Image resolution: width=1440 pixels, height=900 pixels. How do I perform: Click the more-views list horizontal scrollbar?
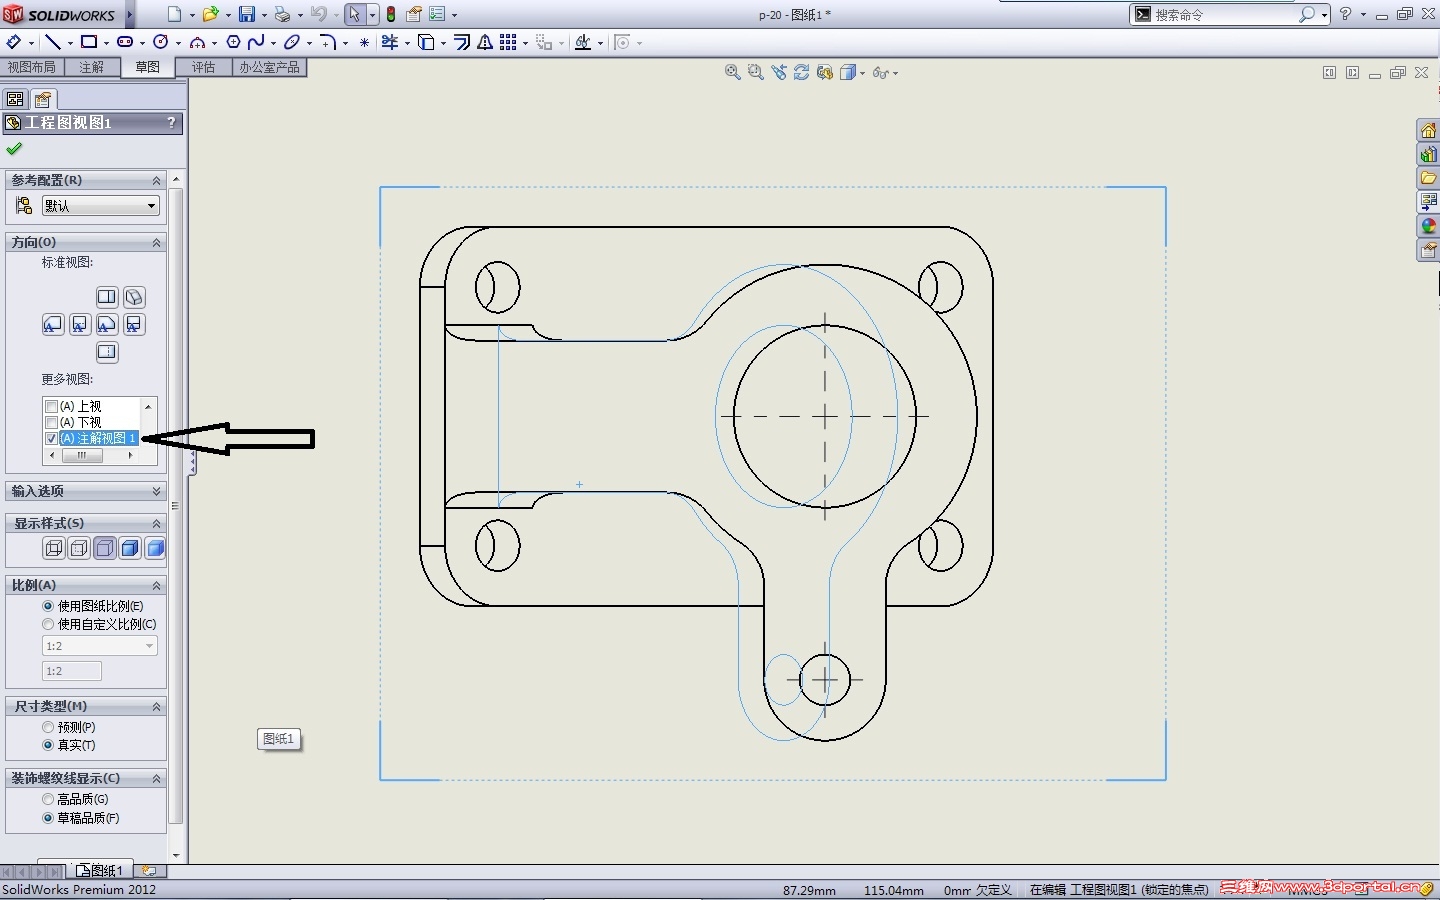point(83,455)
